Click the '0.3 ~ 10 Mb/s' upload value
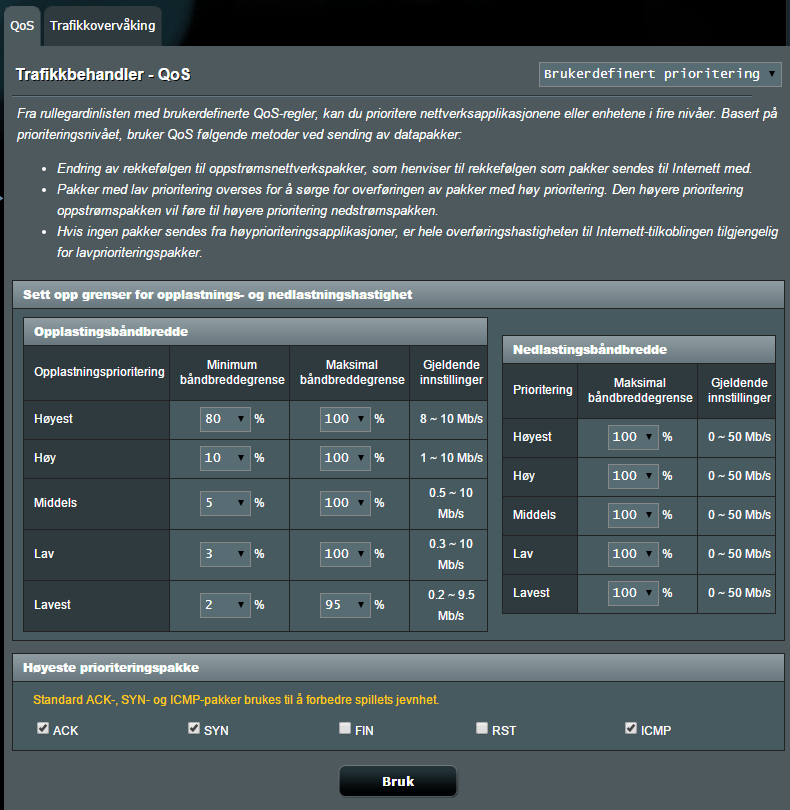790x810 pixels. point(451,554)
